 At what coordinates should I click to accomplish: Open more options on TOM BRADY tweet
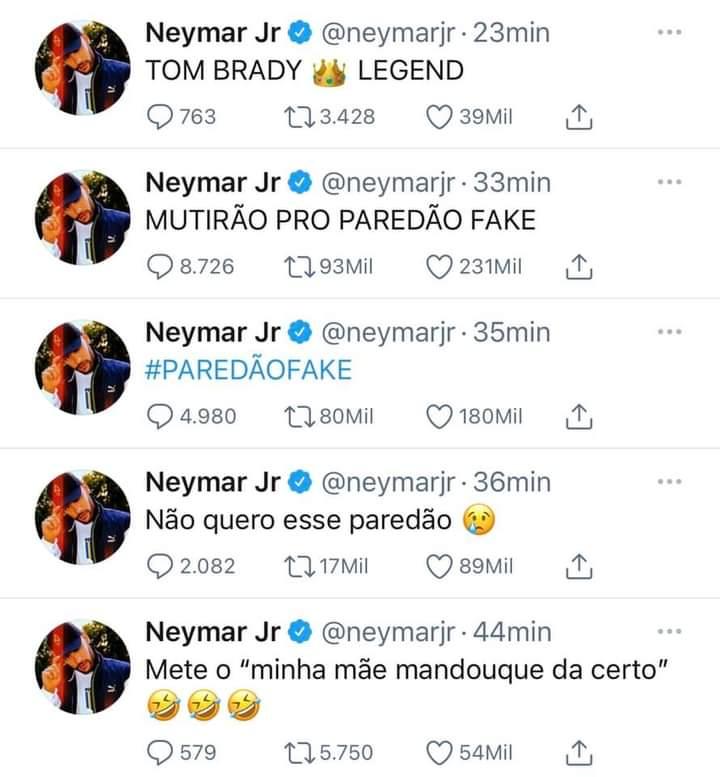[x=669, y=33]
